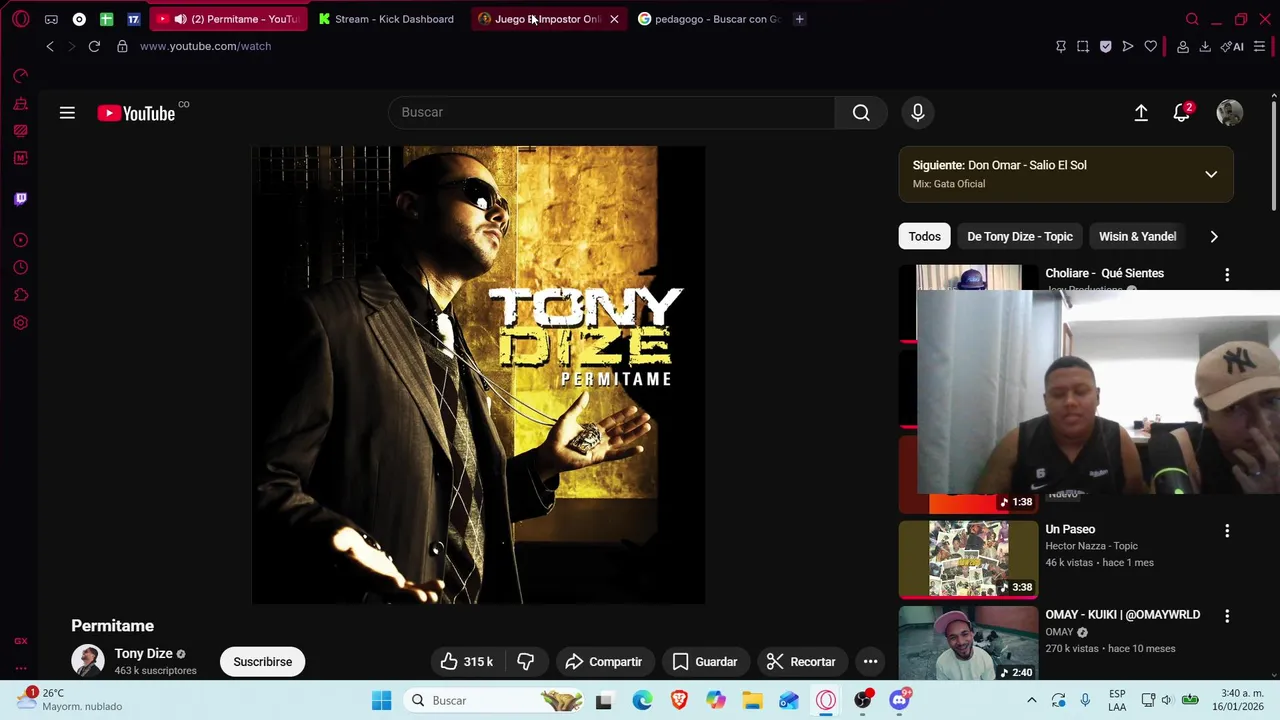The width and height of the screenshot is (1280, 720).
Task: Select the Wisin & Yandel chip
Action: click(x=1137, y=237)
